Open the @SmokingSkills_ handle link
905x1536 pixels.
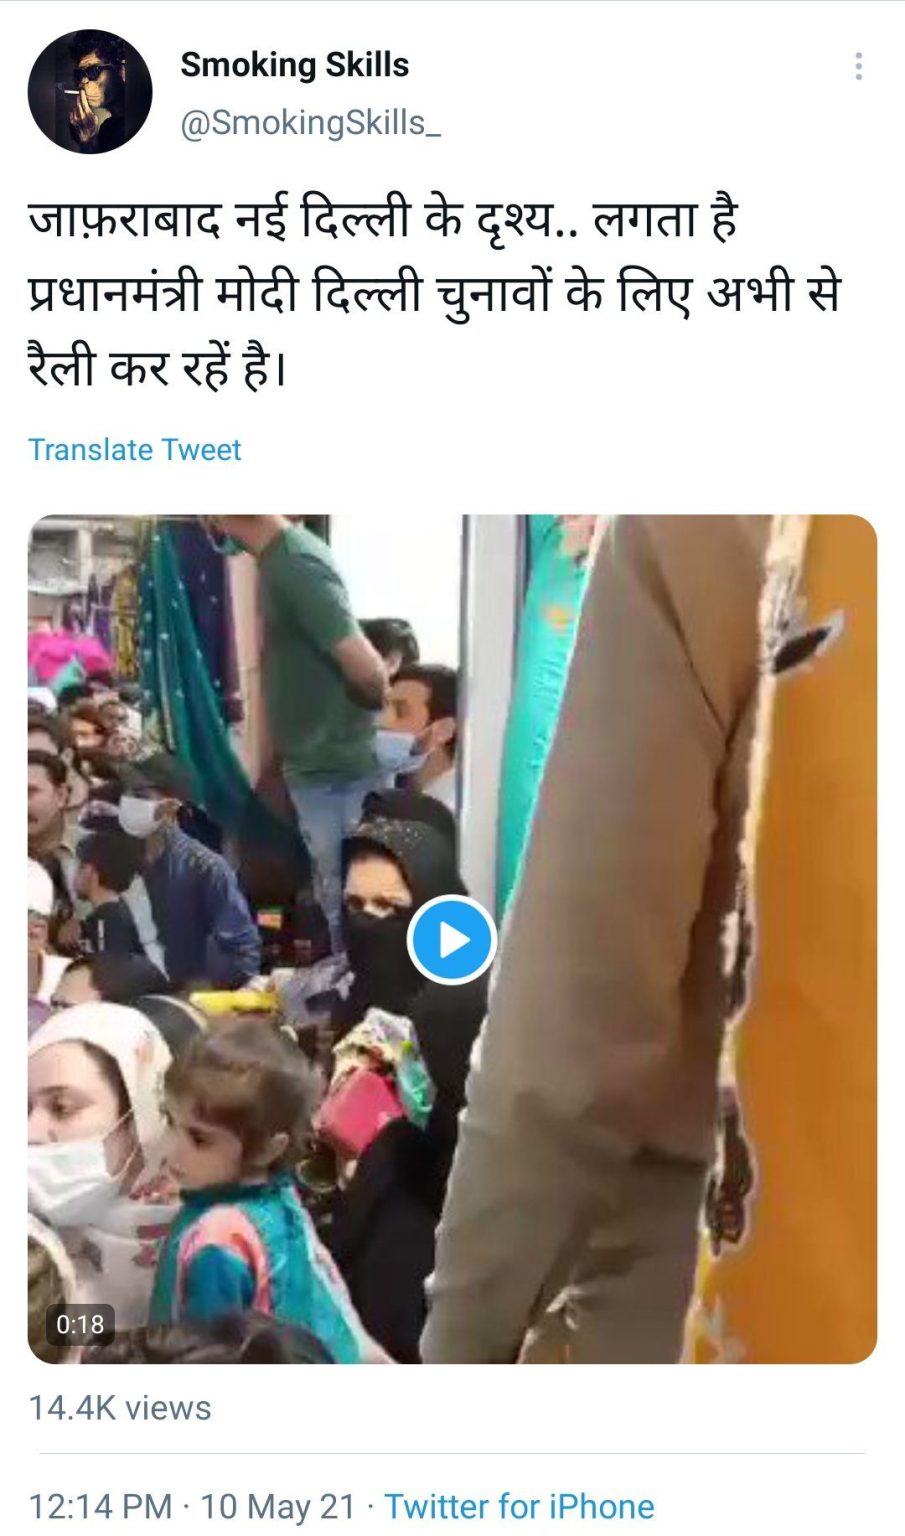(x=310, y=123)
